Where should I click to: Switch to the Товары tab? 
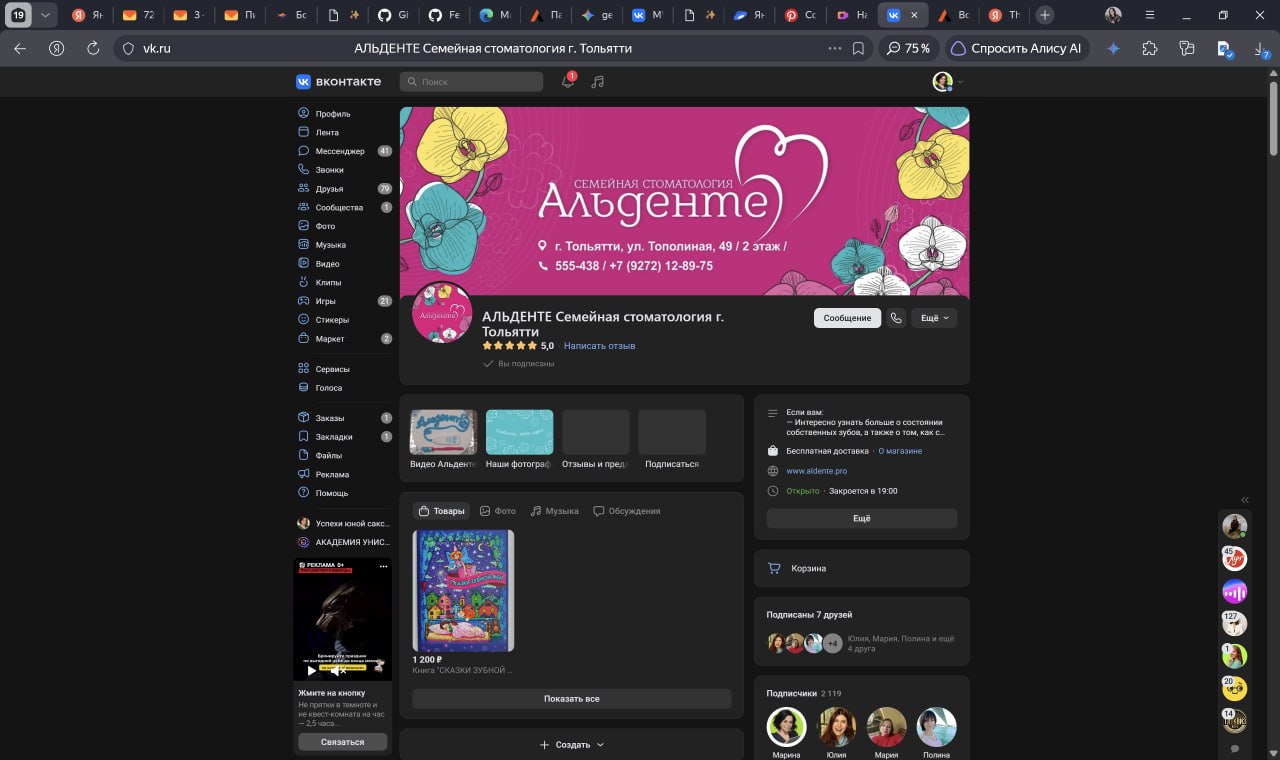tap(441, 511)
